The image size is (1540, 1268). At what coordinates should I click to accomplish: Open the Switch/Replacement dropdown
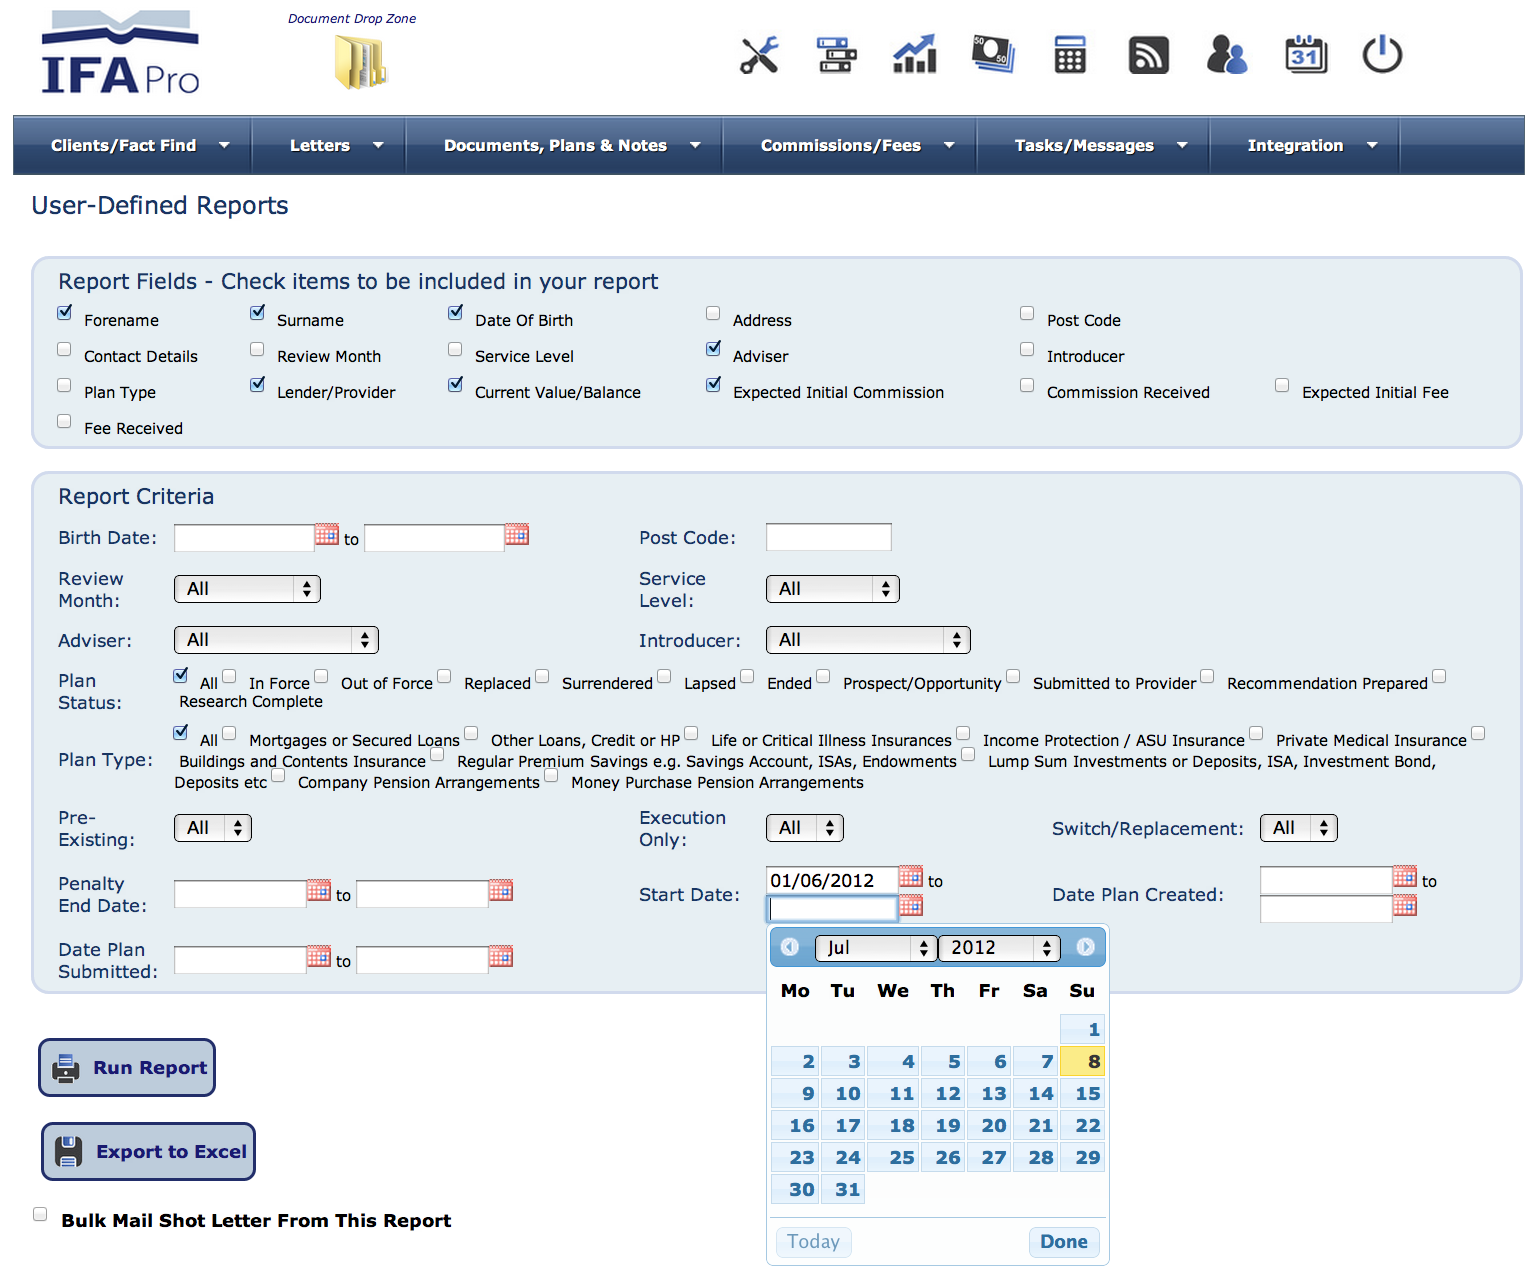(1299, 828)
